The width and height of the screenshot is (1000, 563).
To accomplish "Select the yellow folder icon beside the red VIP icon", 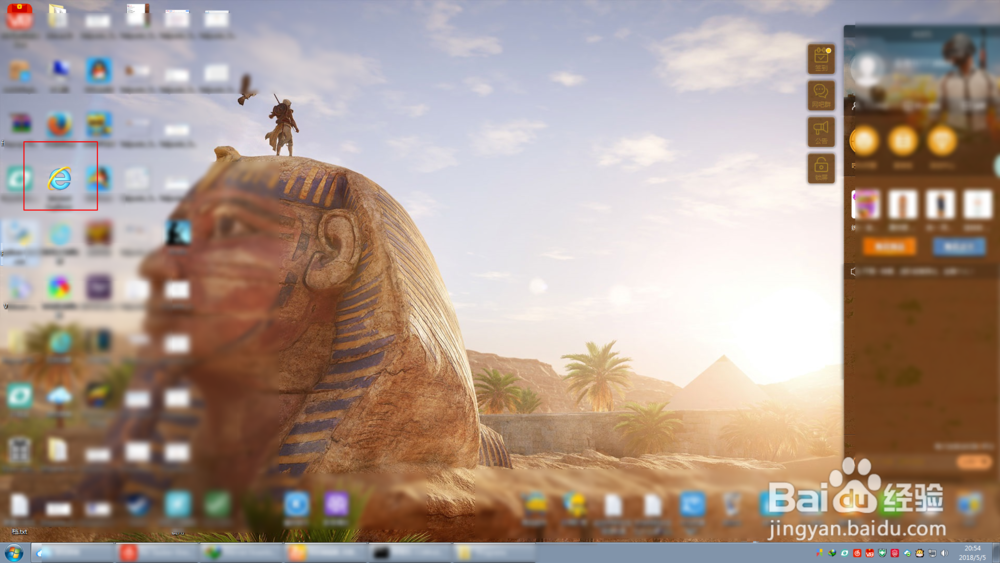I will [58, 17].
